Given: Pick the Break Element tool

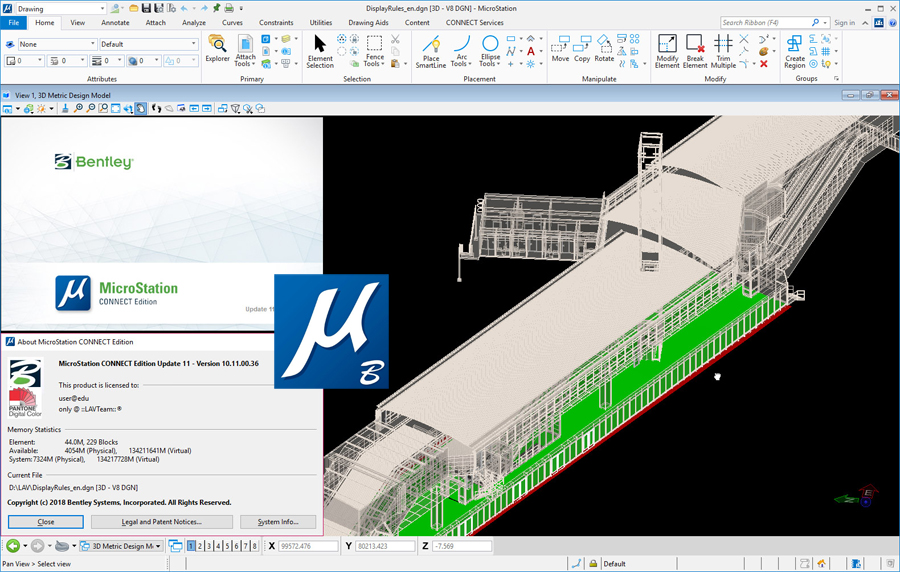Looking at the screenshot, I should tap(695, 51).
